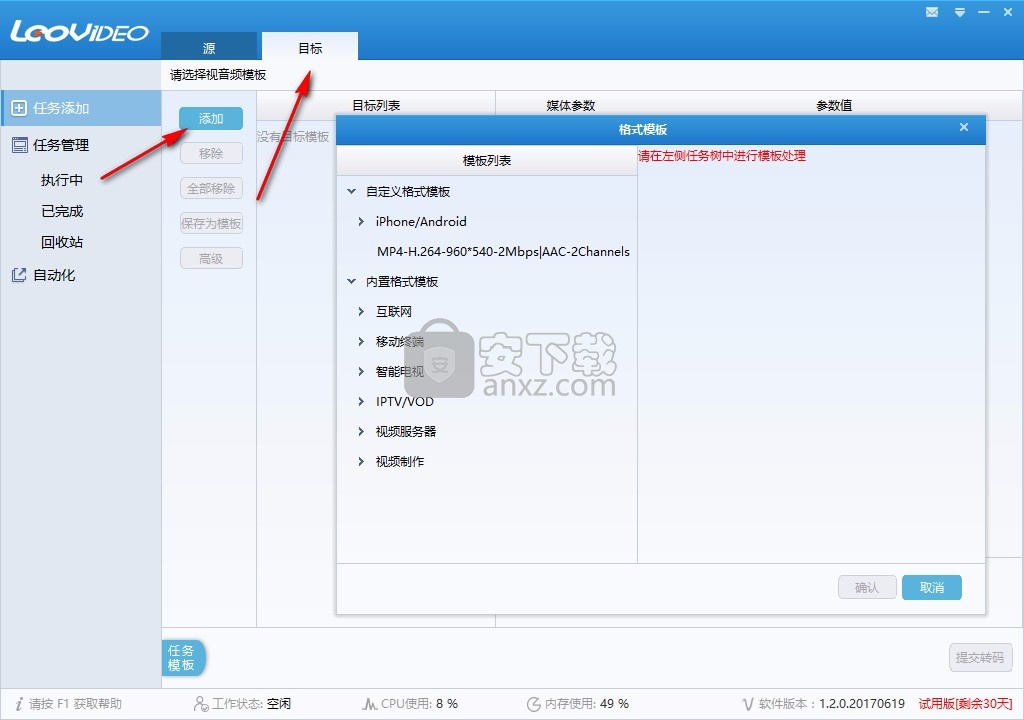Select the MP4-H.264-960*540-2Mbps|AAC-2Channels template
This screenshot has height=720, width=1024.
(503, 252)
